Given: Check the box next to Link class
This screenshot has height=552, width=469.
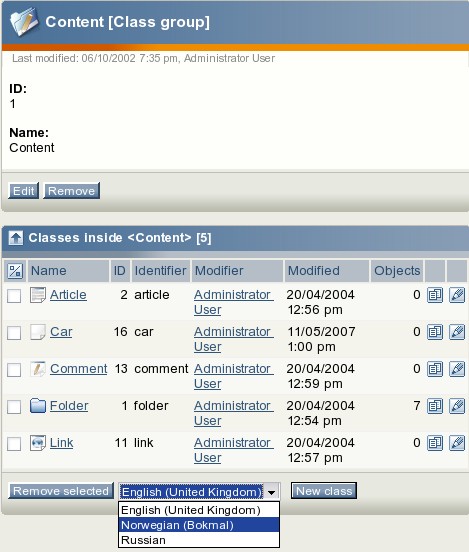Looking at the screenshot, I should 14,444.
